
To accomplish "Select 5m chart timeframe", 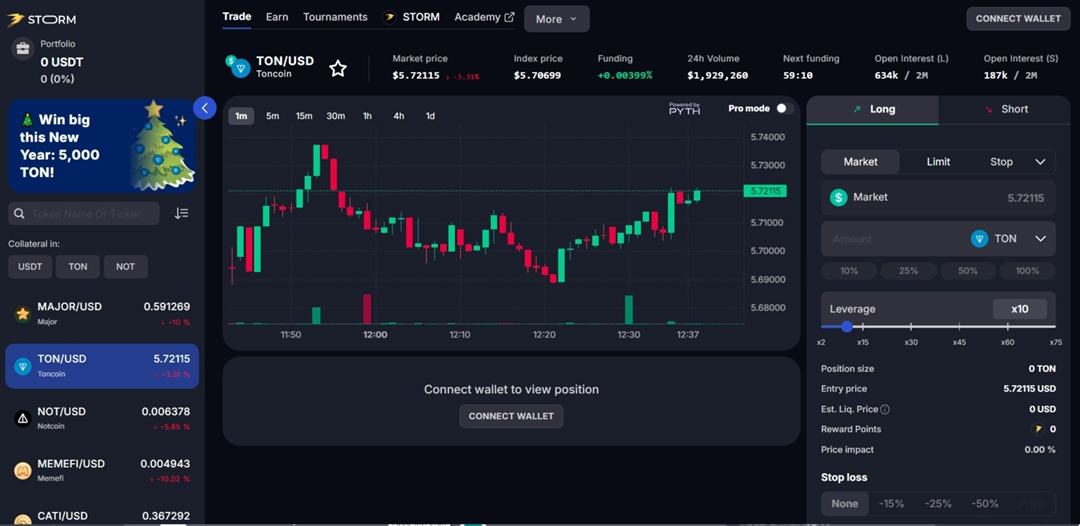I will coord(273,116).
